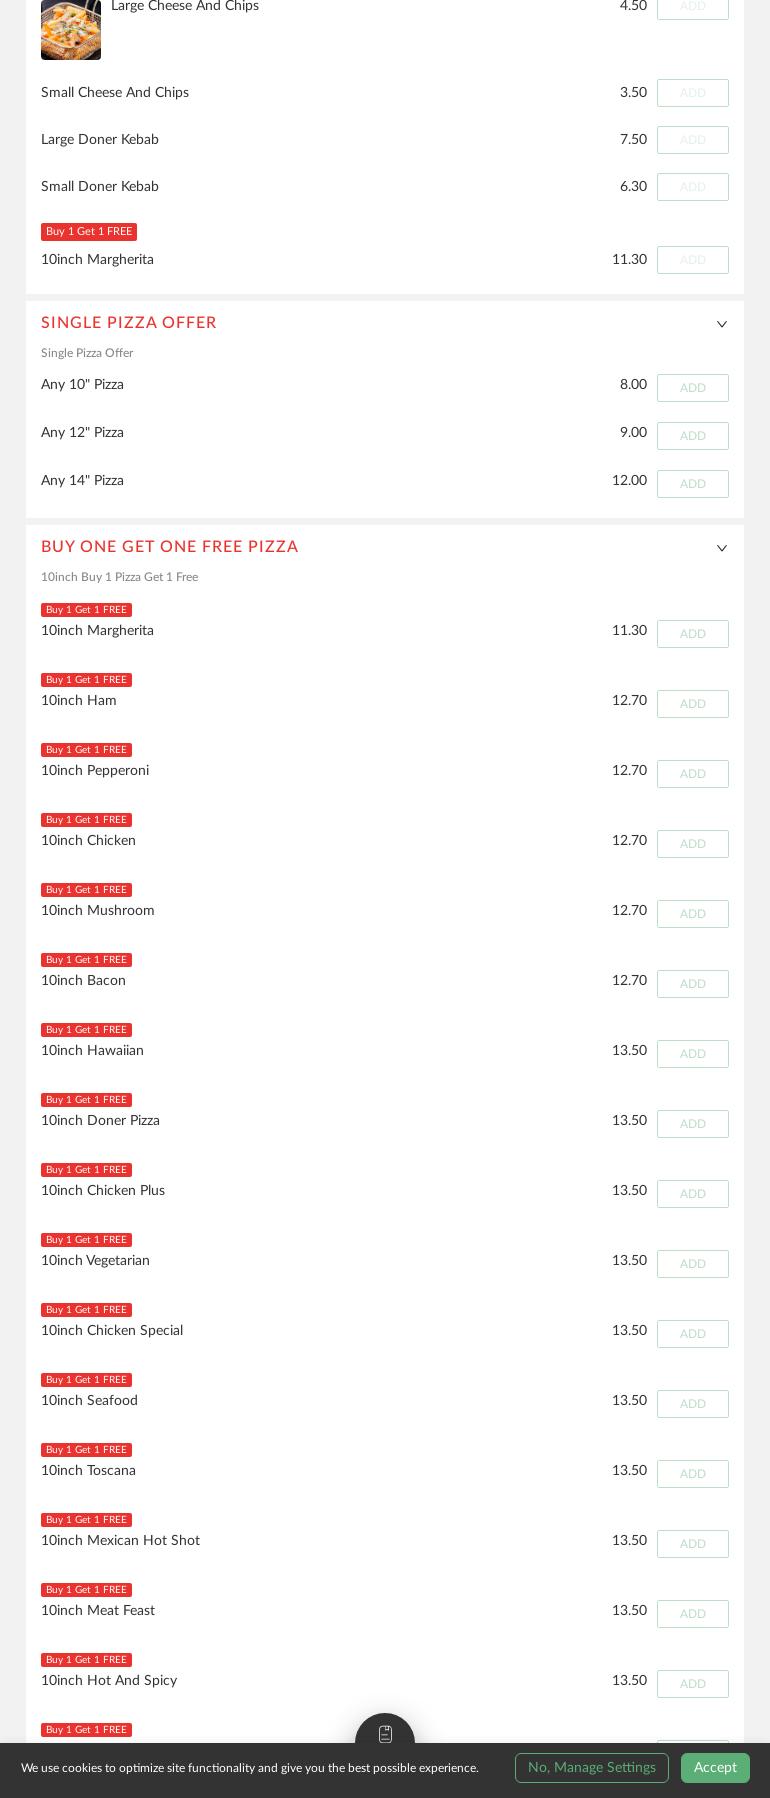Click the Single Pizza Offer heading
Image resolution: width=770 pixels, height=1798 pixels.
click(x=129, y=323)
